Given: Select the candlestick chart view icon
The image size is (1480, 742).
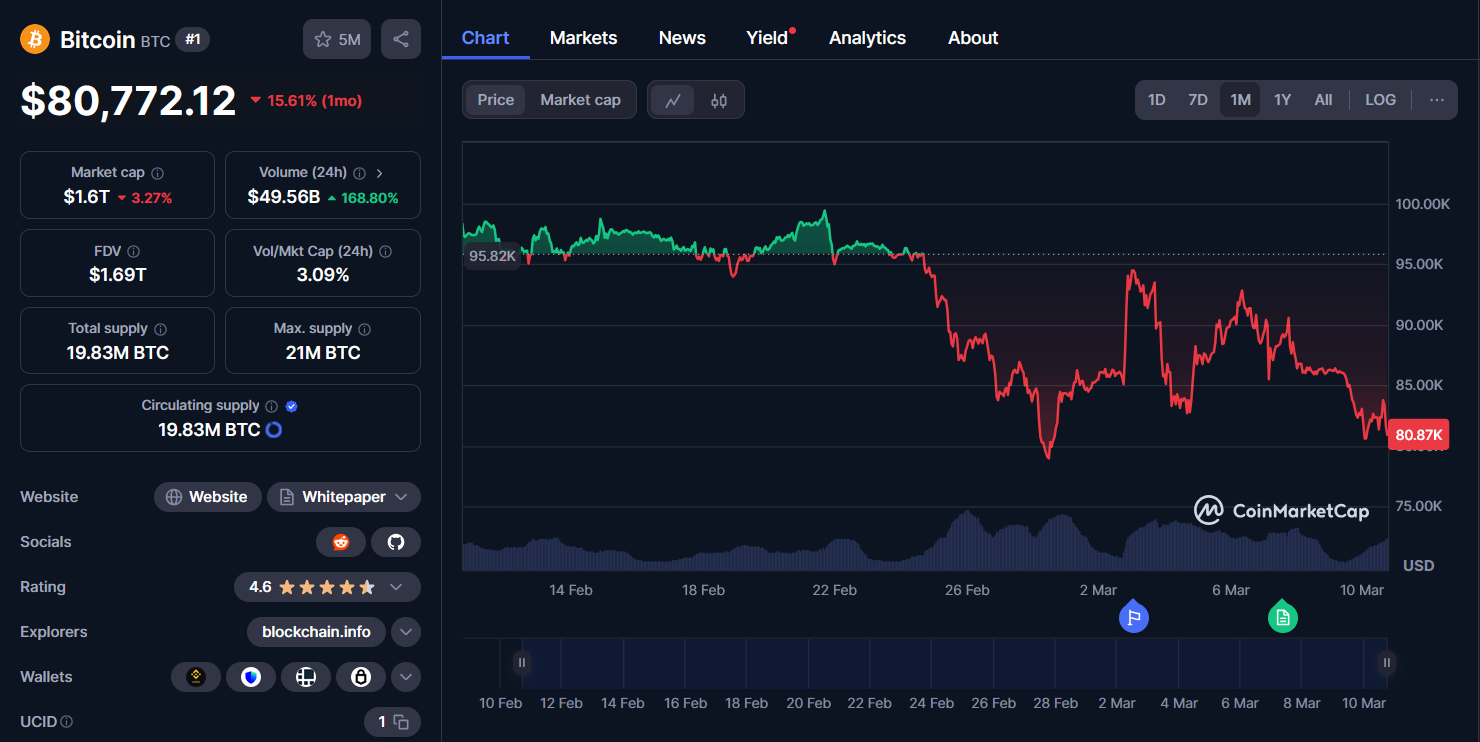Looking at the screenshot, I should click(718, 99).
